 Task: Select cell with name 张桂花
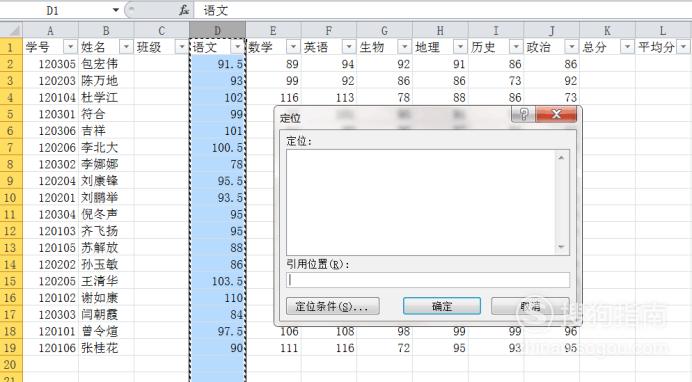pyautogui.click(x=106, y=348)
